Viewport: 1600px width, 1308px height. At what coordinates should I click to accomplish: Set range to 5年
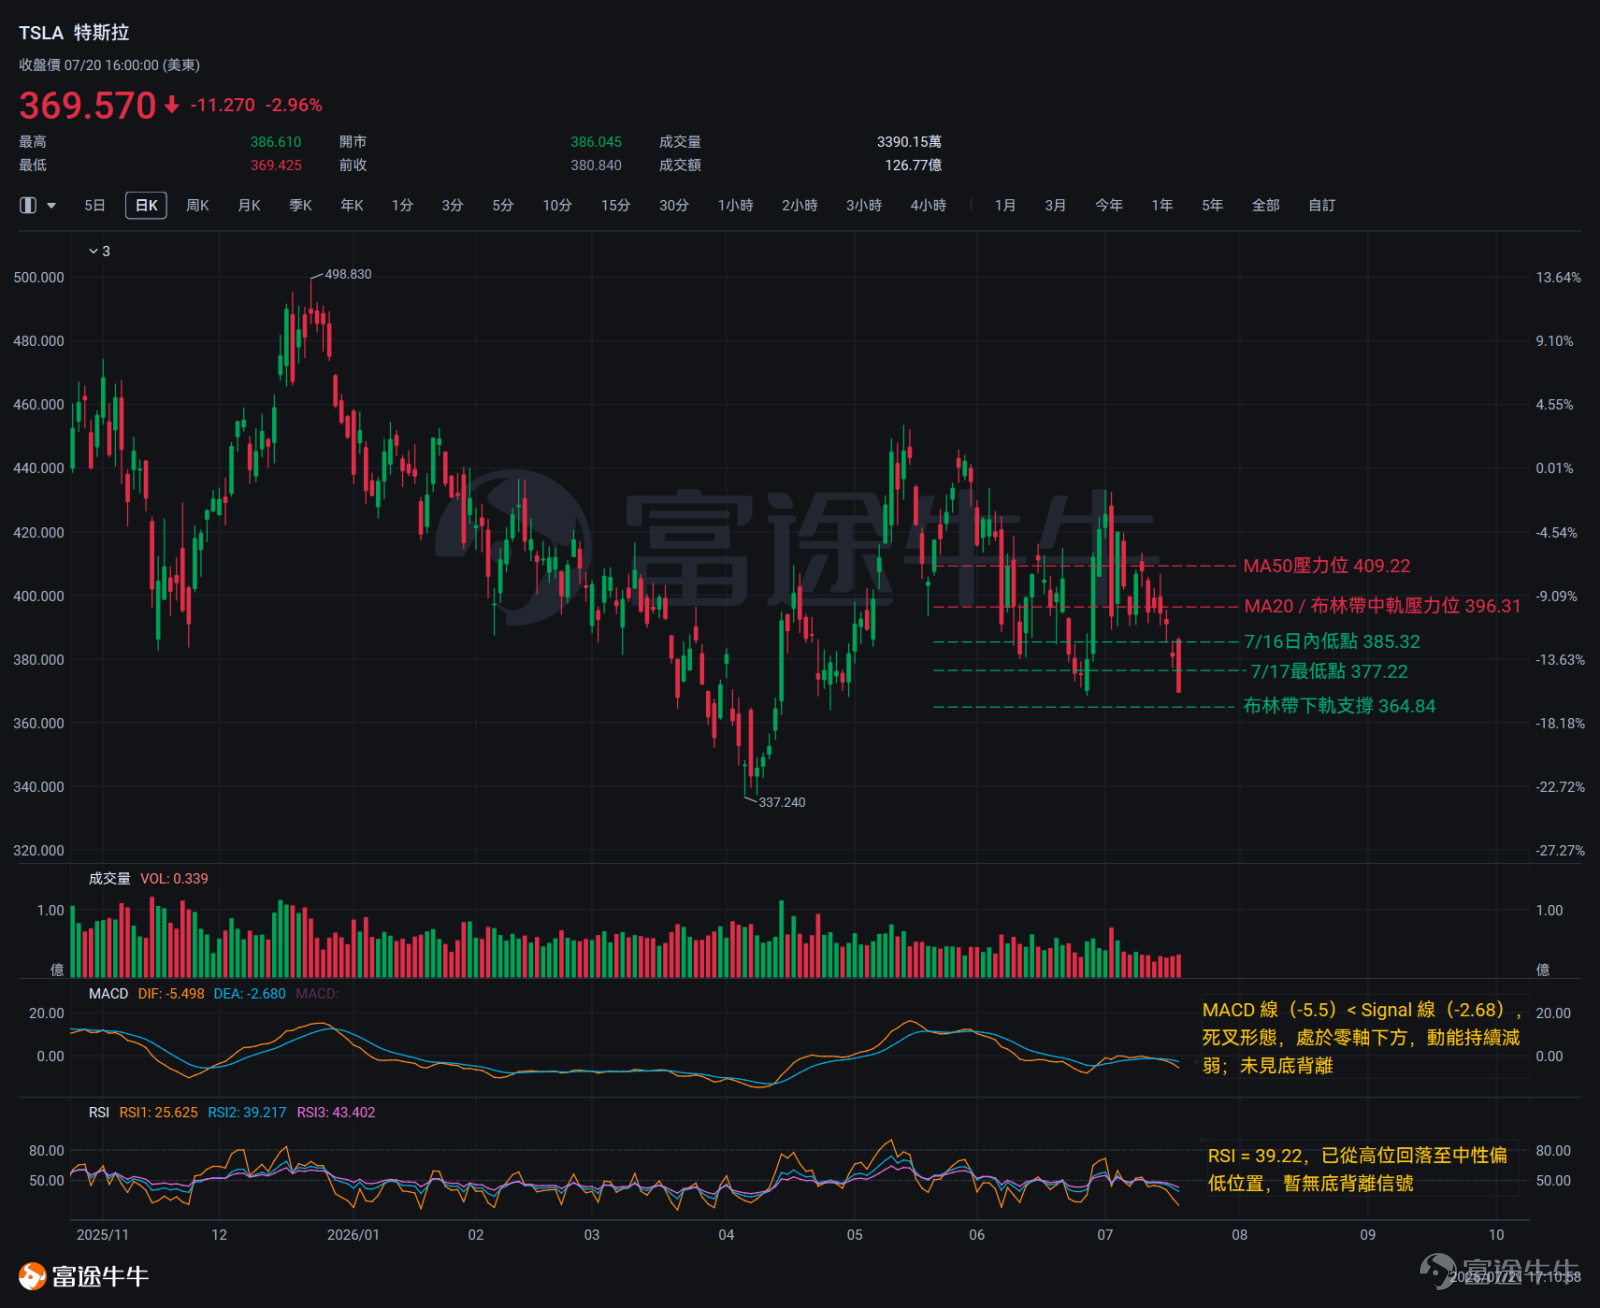point(1212,205)
